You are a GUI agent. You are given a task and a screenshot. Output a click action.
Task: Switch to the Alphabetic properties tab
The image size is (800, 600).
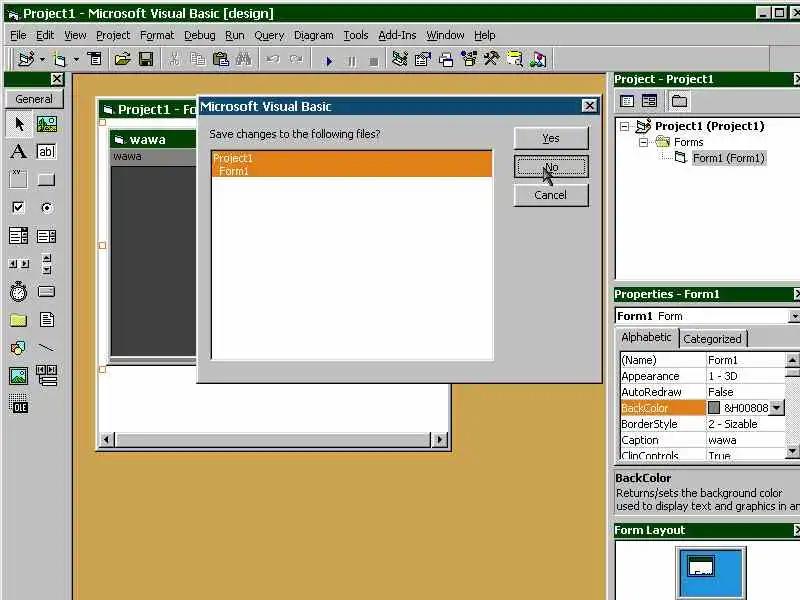click(646, 337)
